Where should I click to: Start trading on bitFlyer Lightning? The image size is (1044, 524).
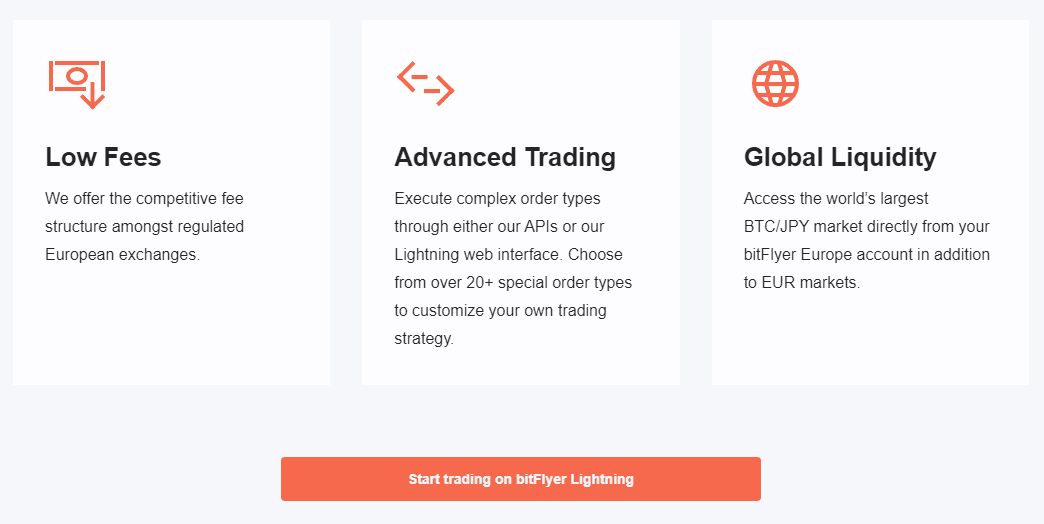point(521,479)
